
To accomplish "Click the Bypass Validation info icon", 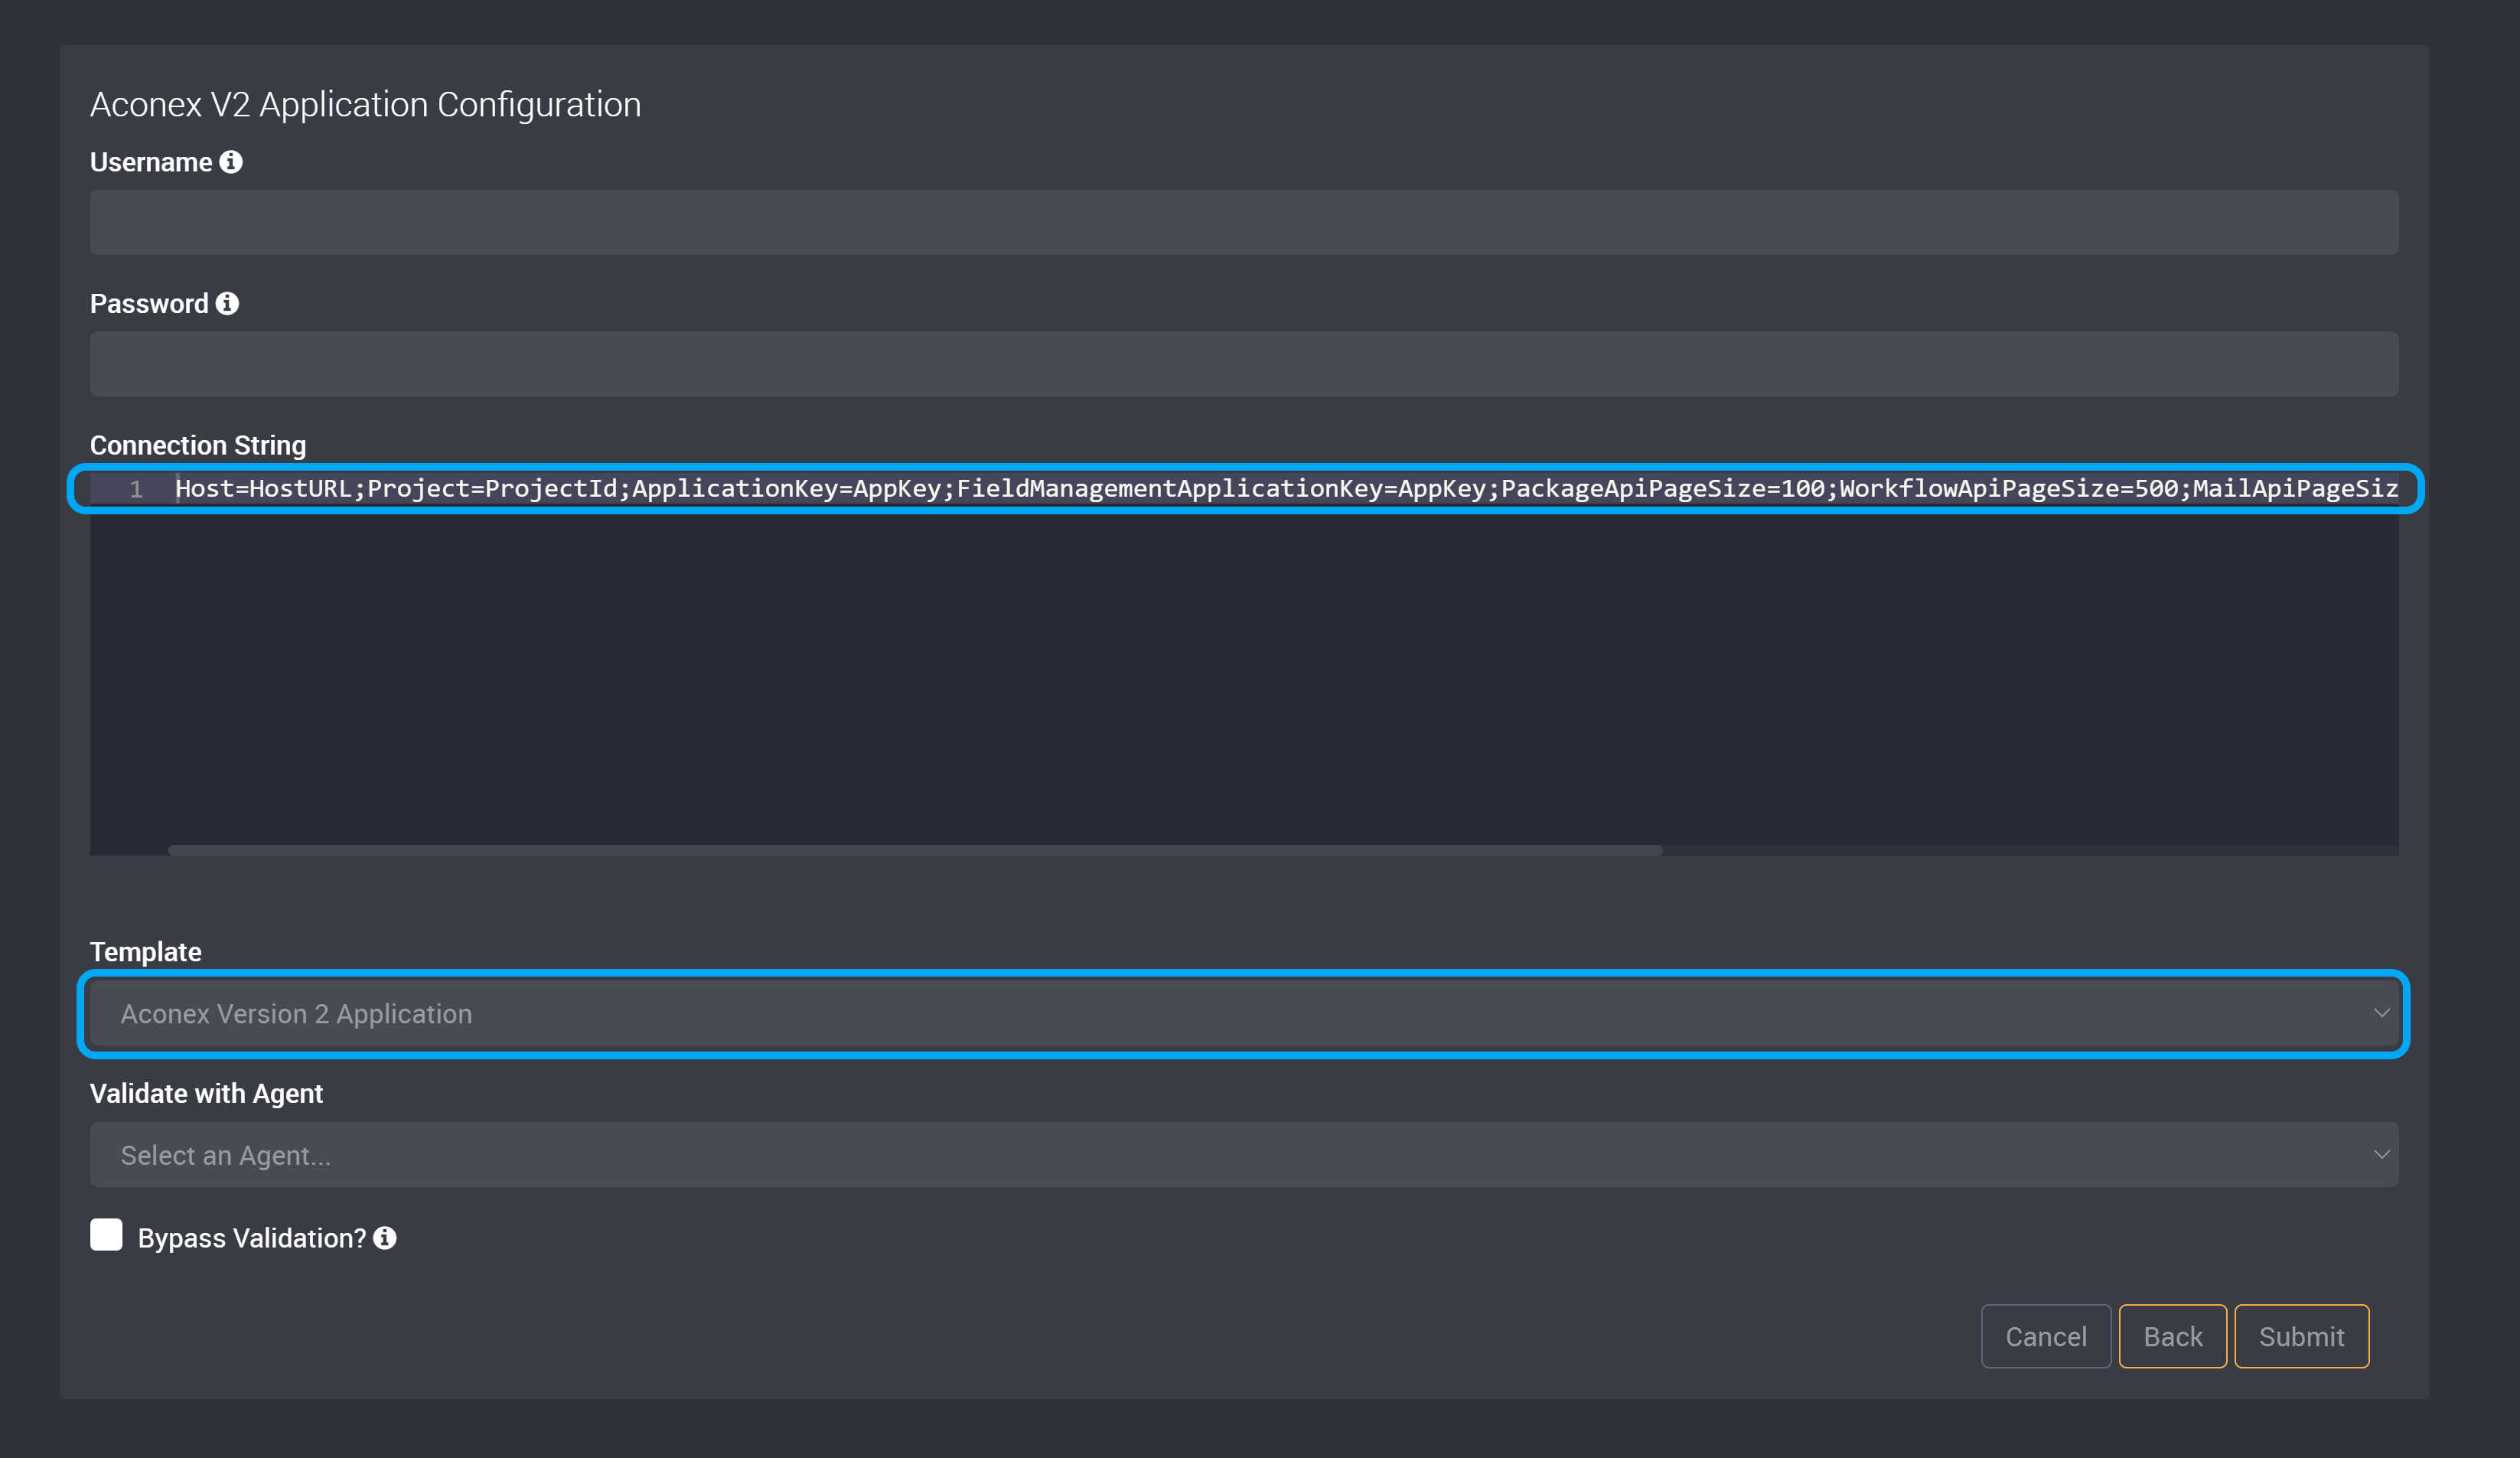I will pos(385,1238).
